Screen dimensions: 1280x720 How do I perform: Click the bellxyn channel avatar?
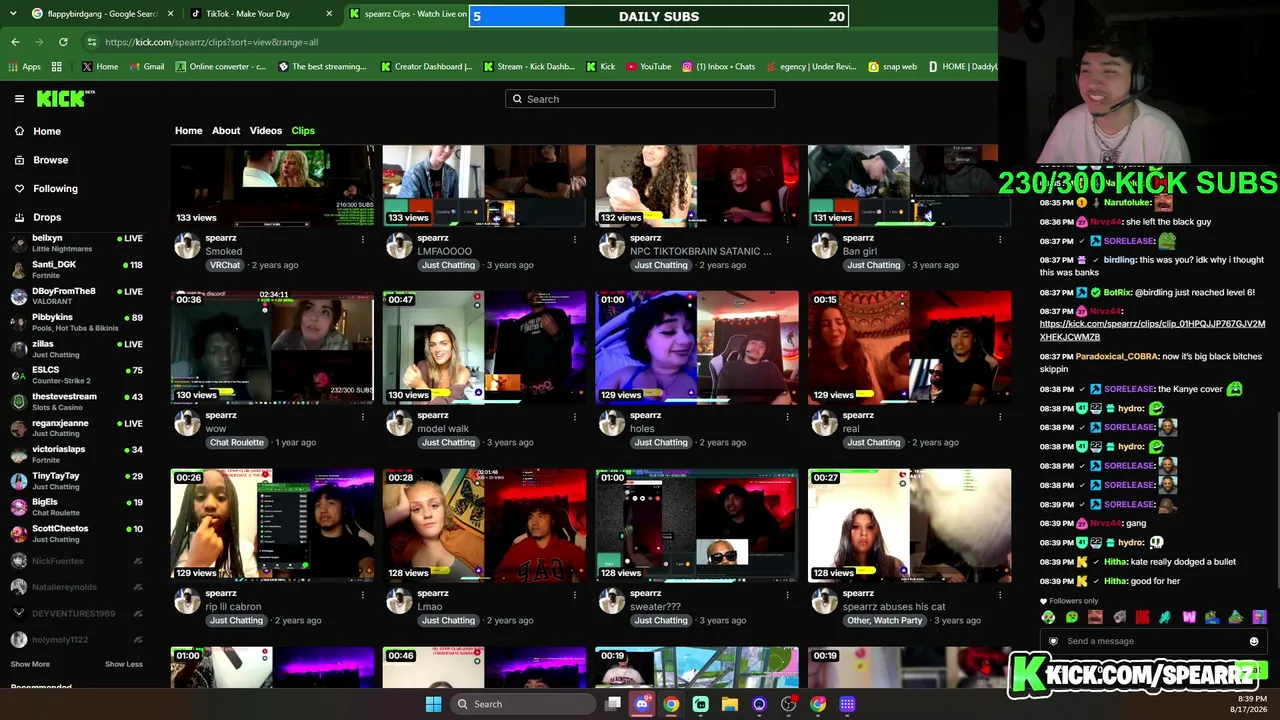coord(19,243)
